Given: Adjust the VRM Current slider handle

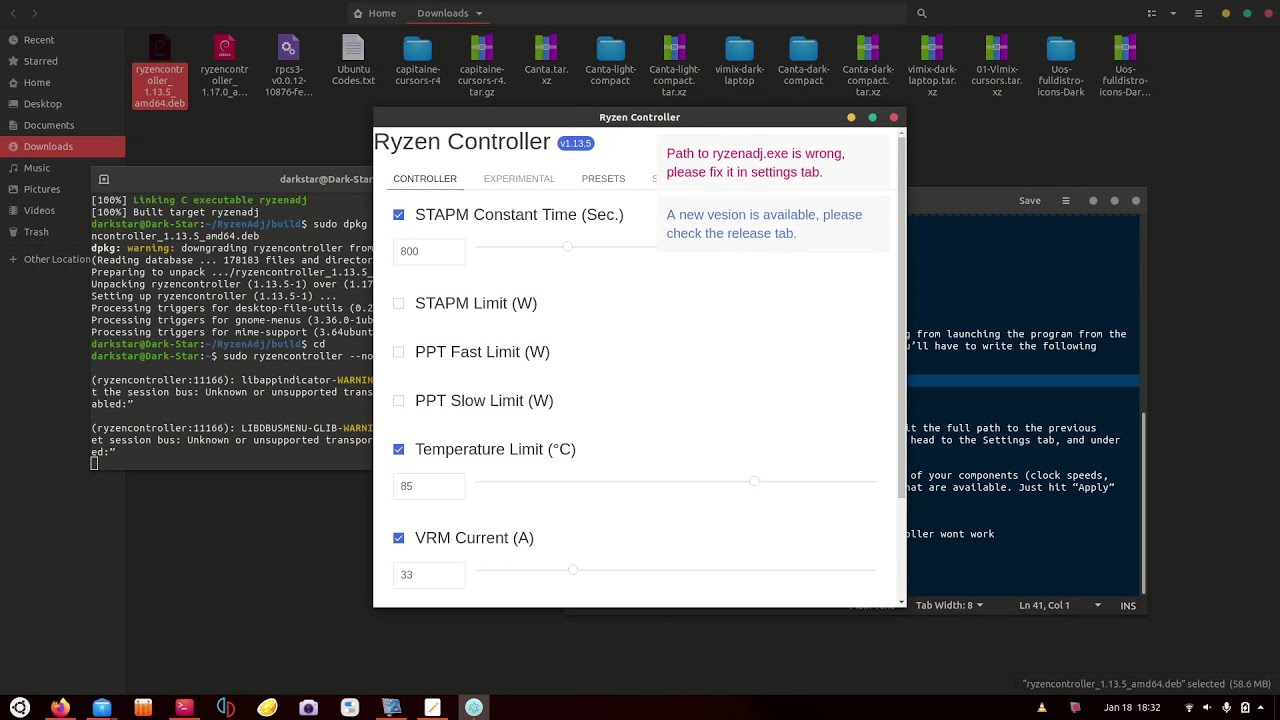Looking at the screenshot, I should pos(572,570).
